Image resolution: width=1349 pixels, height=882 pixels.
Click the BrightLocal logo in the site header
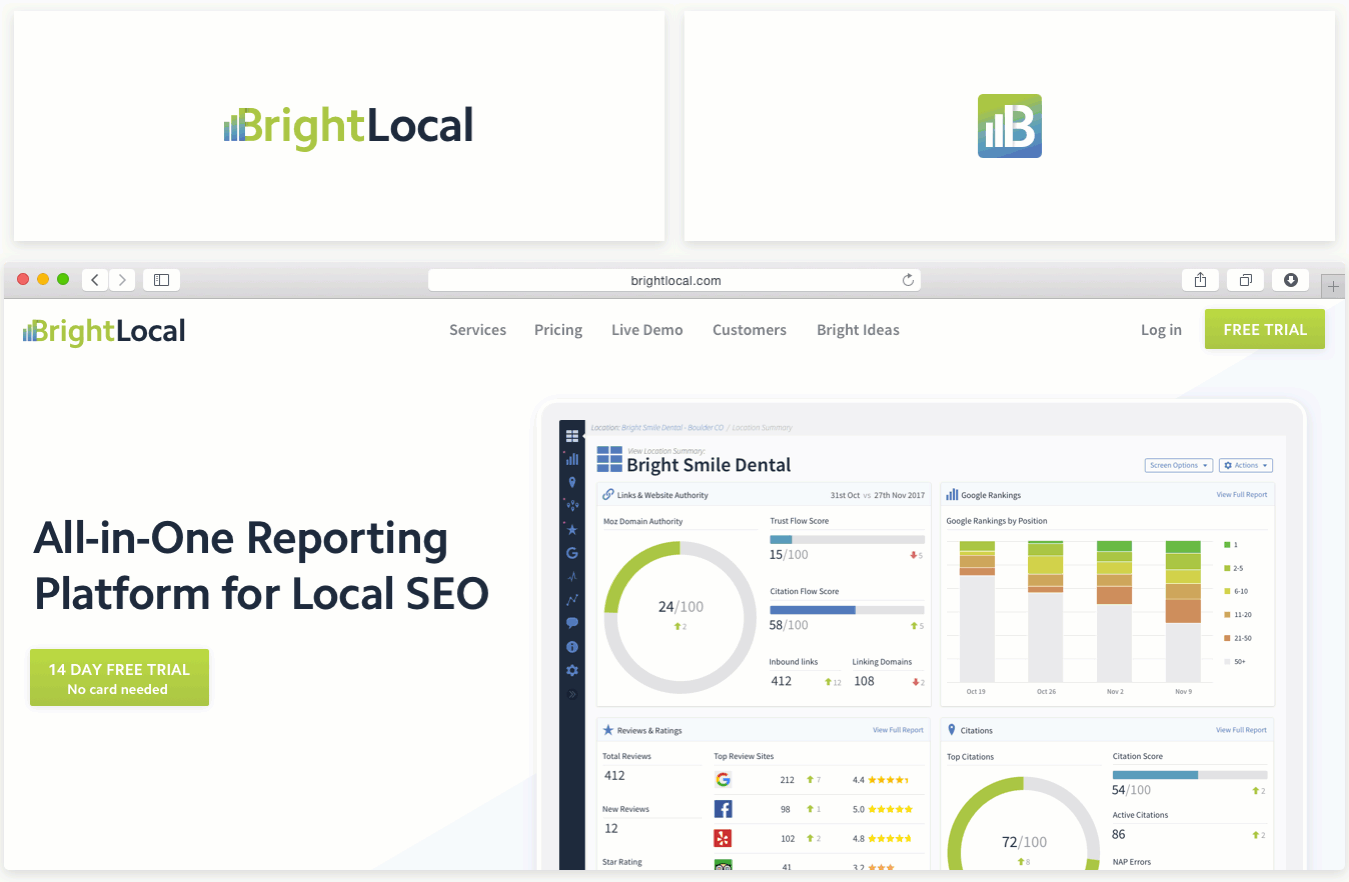coord(104,331)
